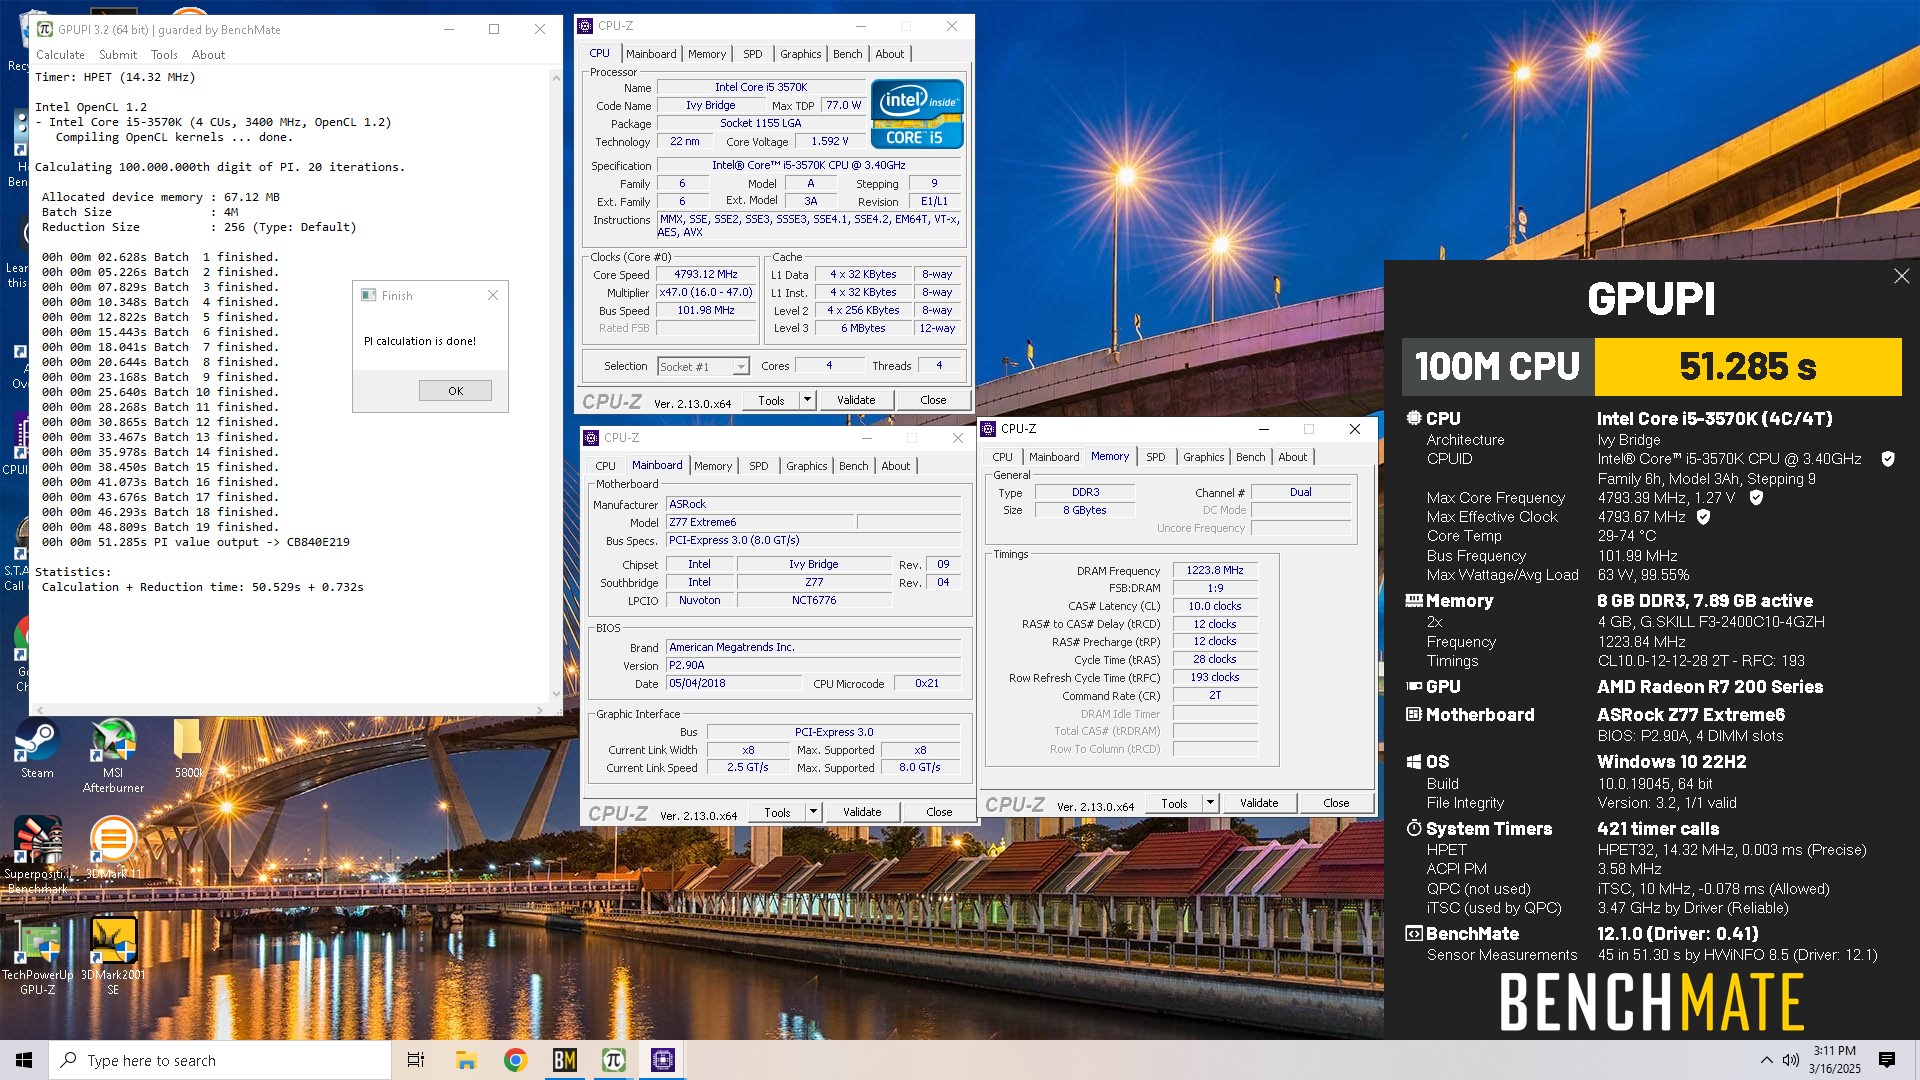
Task: Open volume control in system tray
Action: pos(1791,1060)
